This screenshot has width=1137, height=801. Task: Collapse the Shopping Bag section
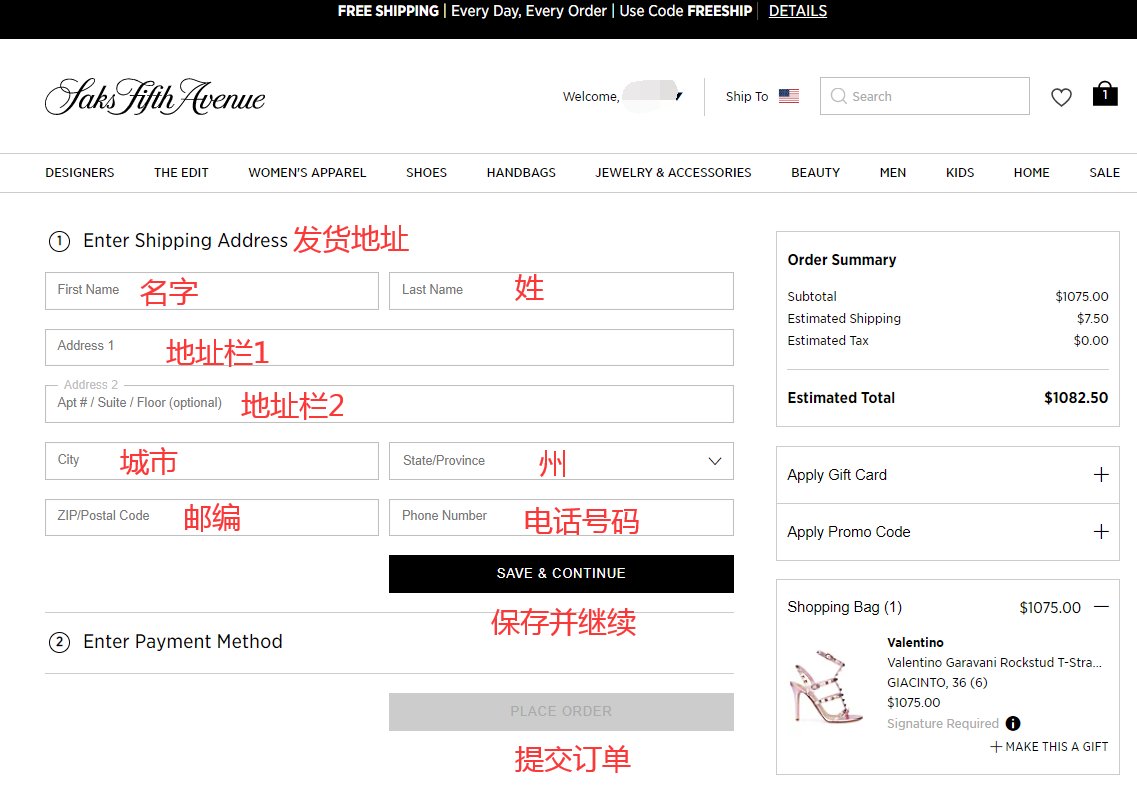[x=1101, y=607]
